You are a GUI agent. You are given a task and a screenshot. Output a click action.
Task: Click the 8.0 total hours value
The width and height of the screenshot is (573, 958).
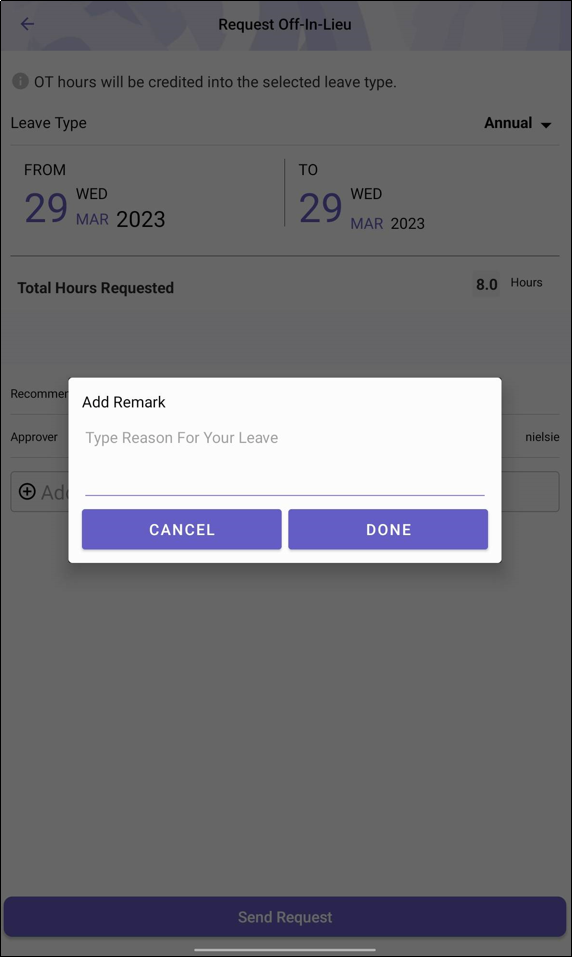(486, 284)
